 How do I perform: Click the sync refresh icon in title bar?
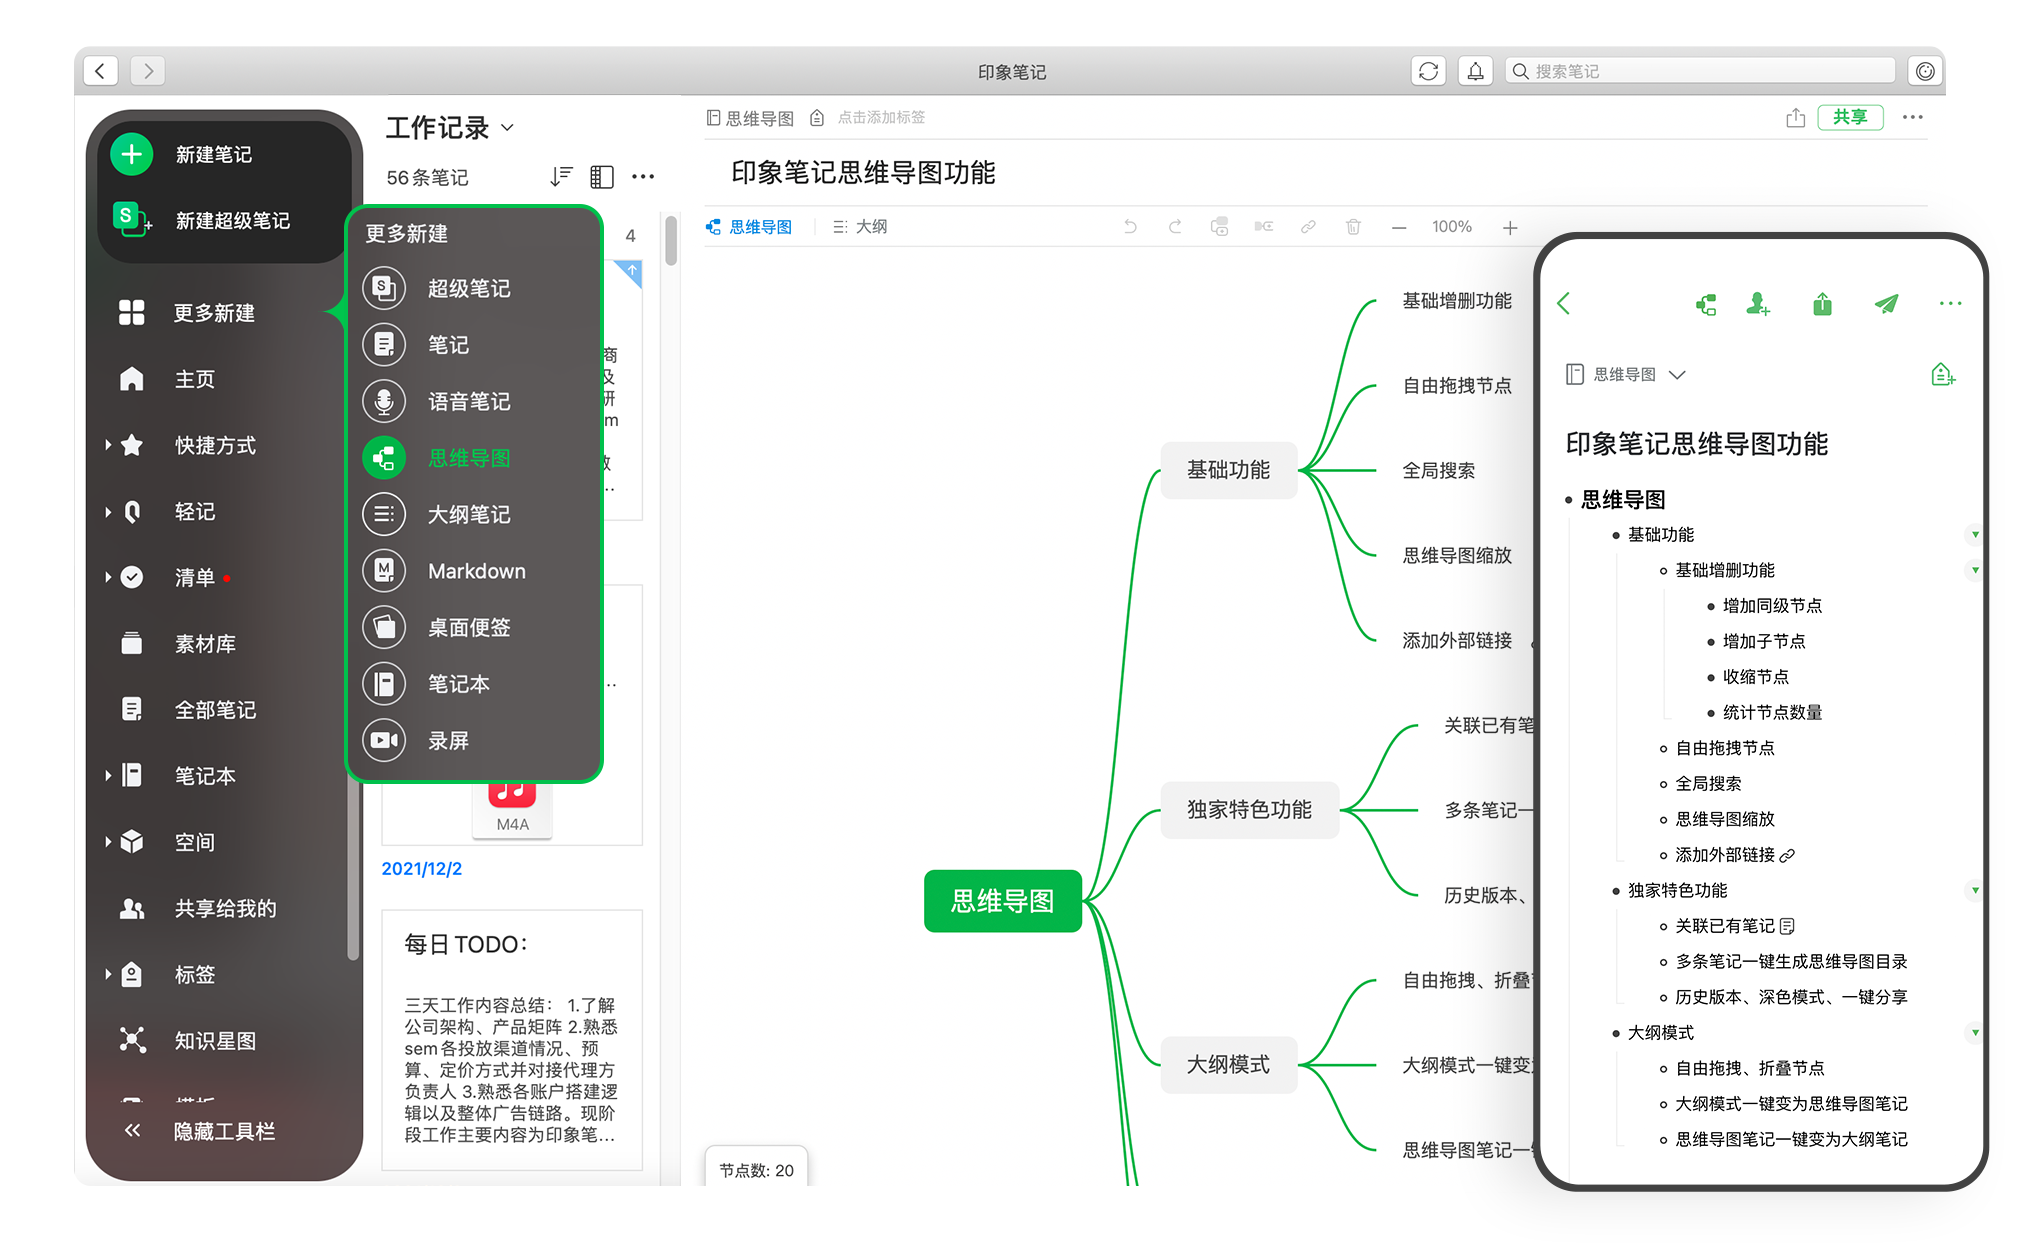[1428, 72]
